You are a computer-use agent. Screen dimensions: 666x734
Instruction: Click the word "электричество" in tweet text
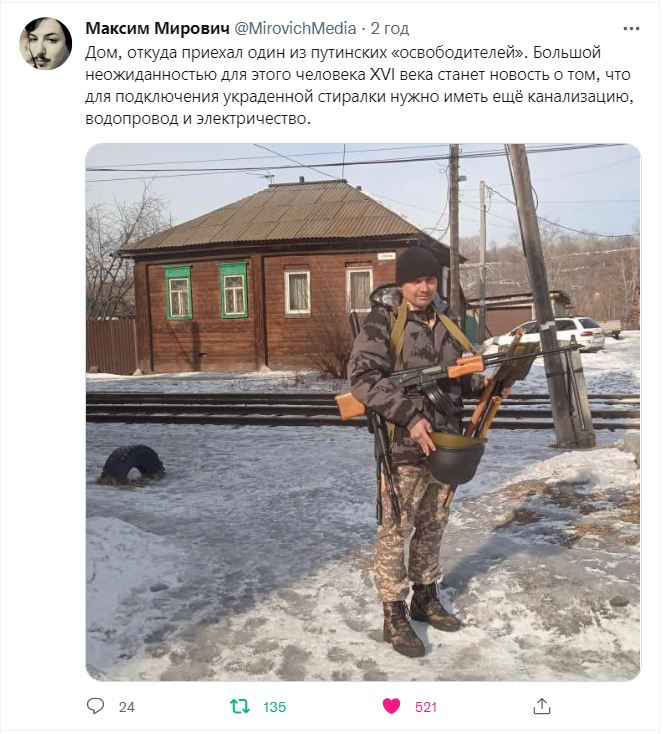253,119
